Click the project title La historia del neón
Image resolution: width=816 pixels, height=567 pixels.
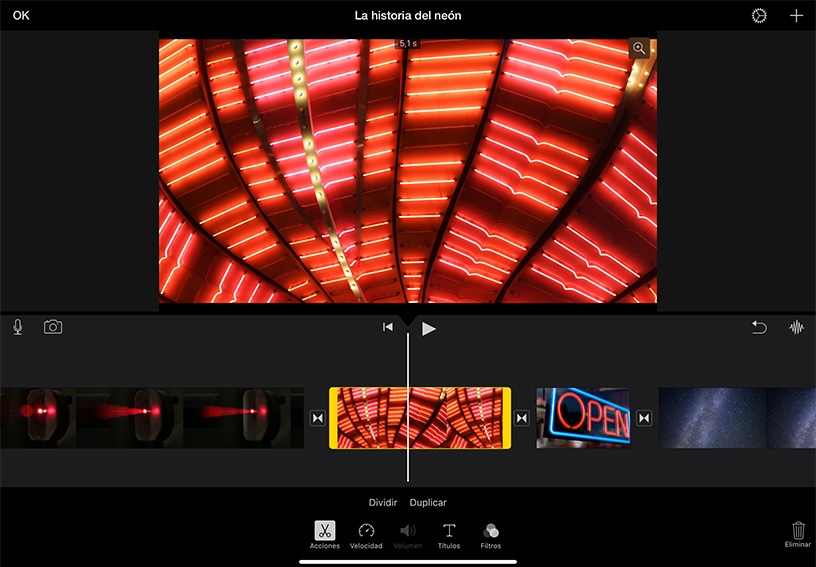[x=408, y=16]
